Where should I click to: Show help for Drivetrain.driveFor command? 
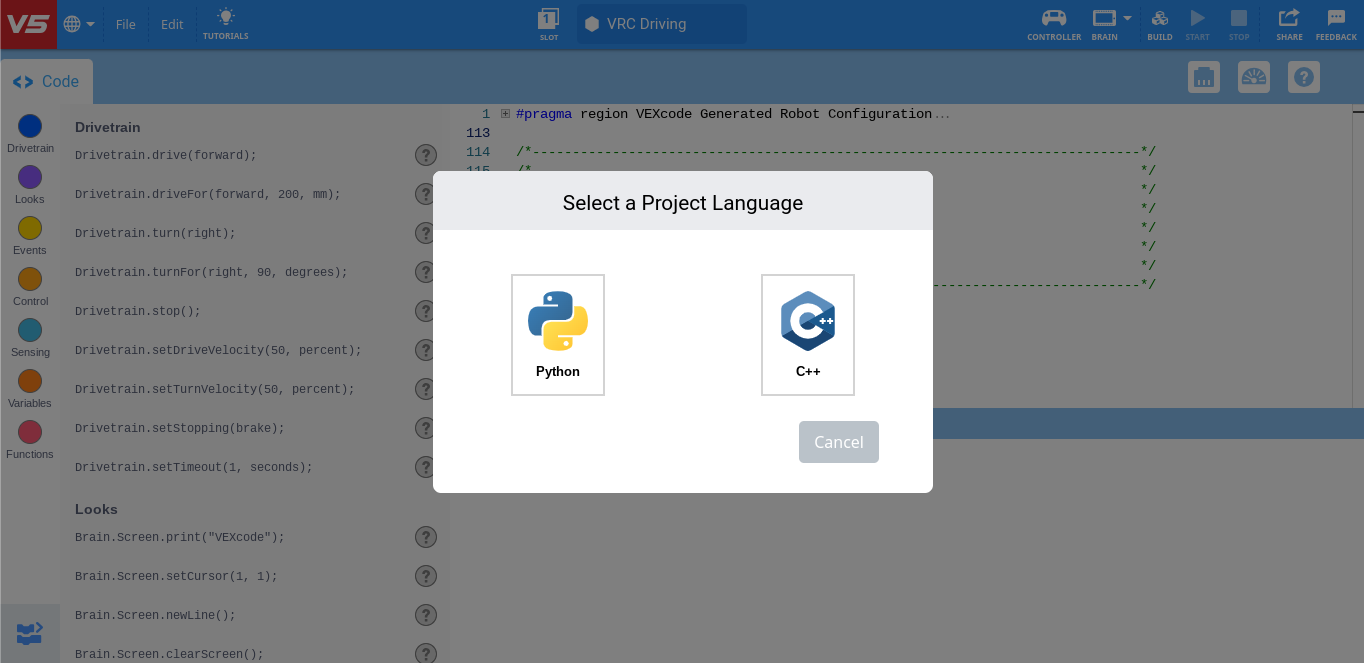pos(426,194)
